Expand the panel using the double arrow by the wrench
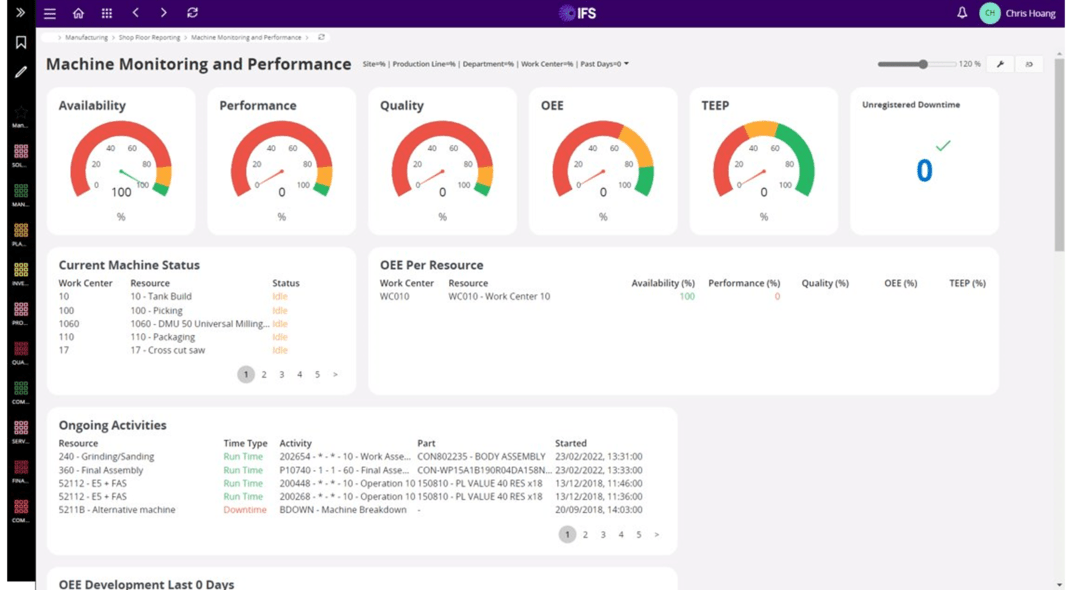This screenshot has height=590, width=1072. pos(1029,64)
